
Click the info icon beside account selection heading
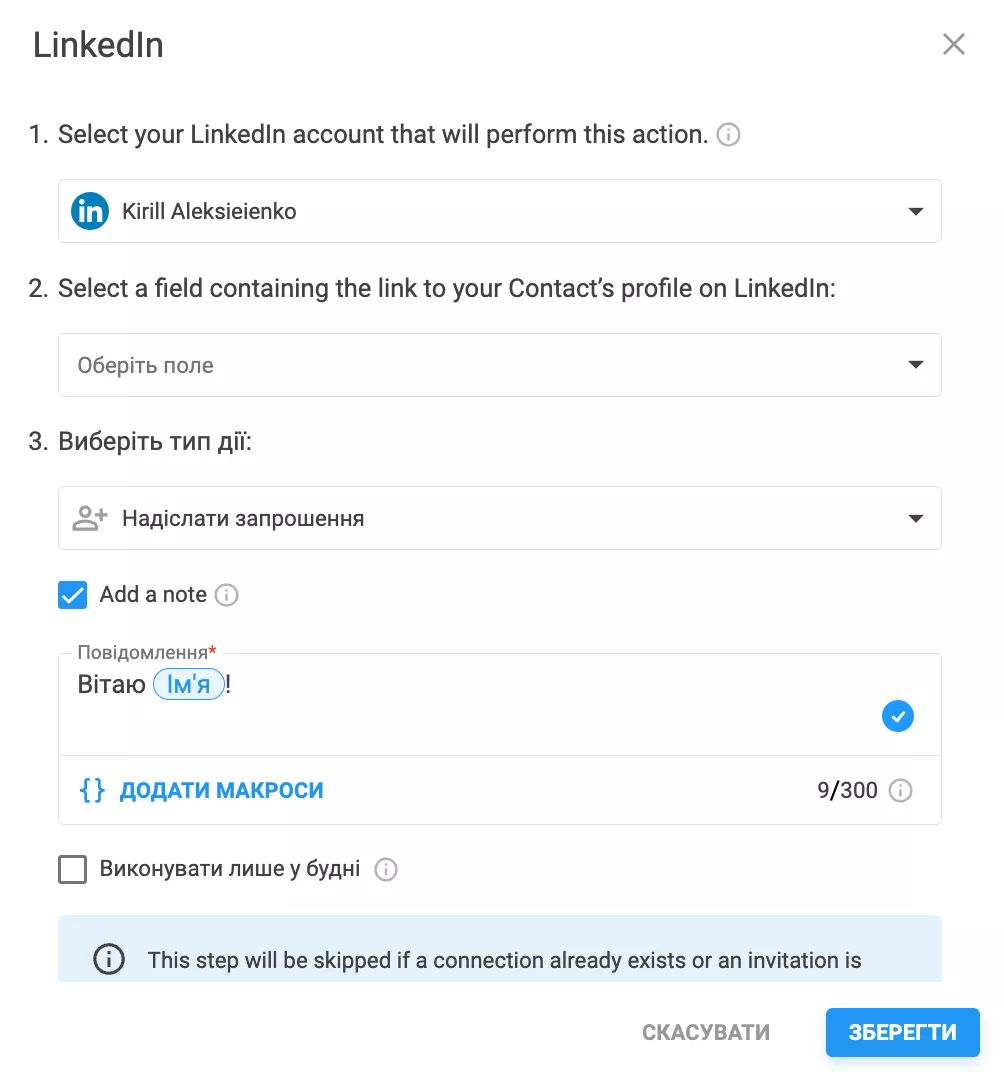point(728,135)
